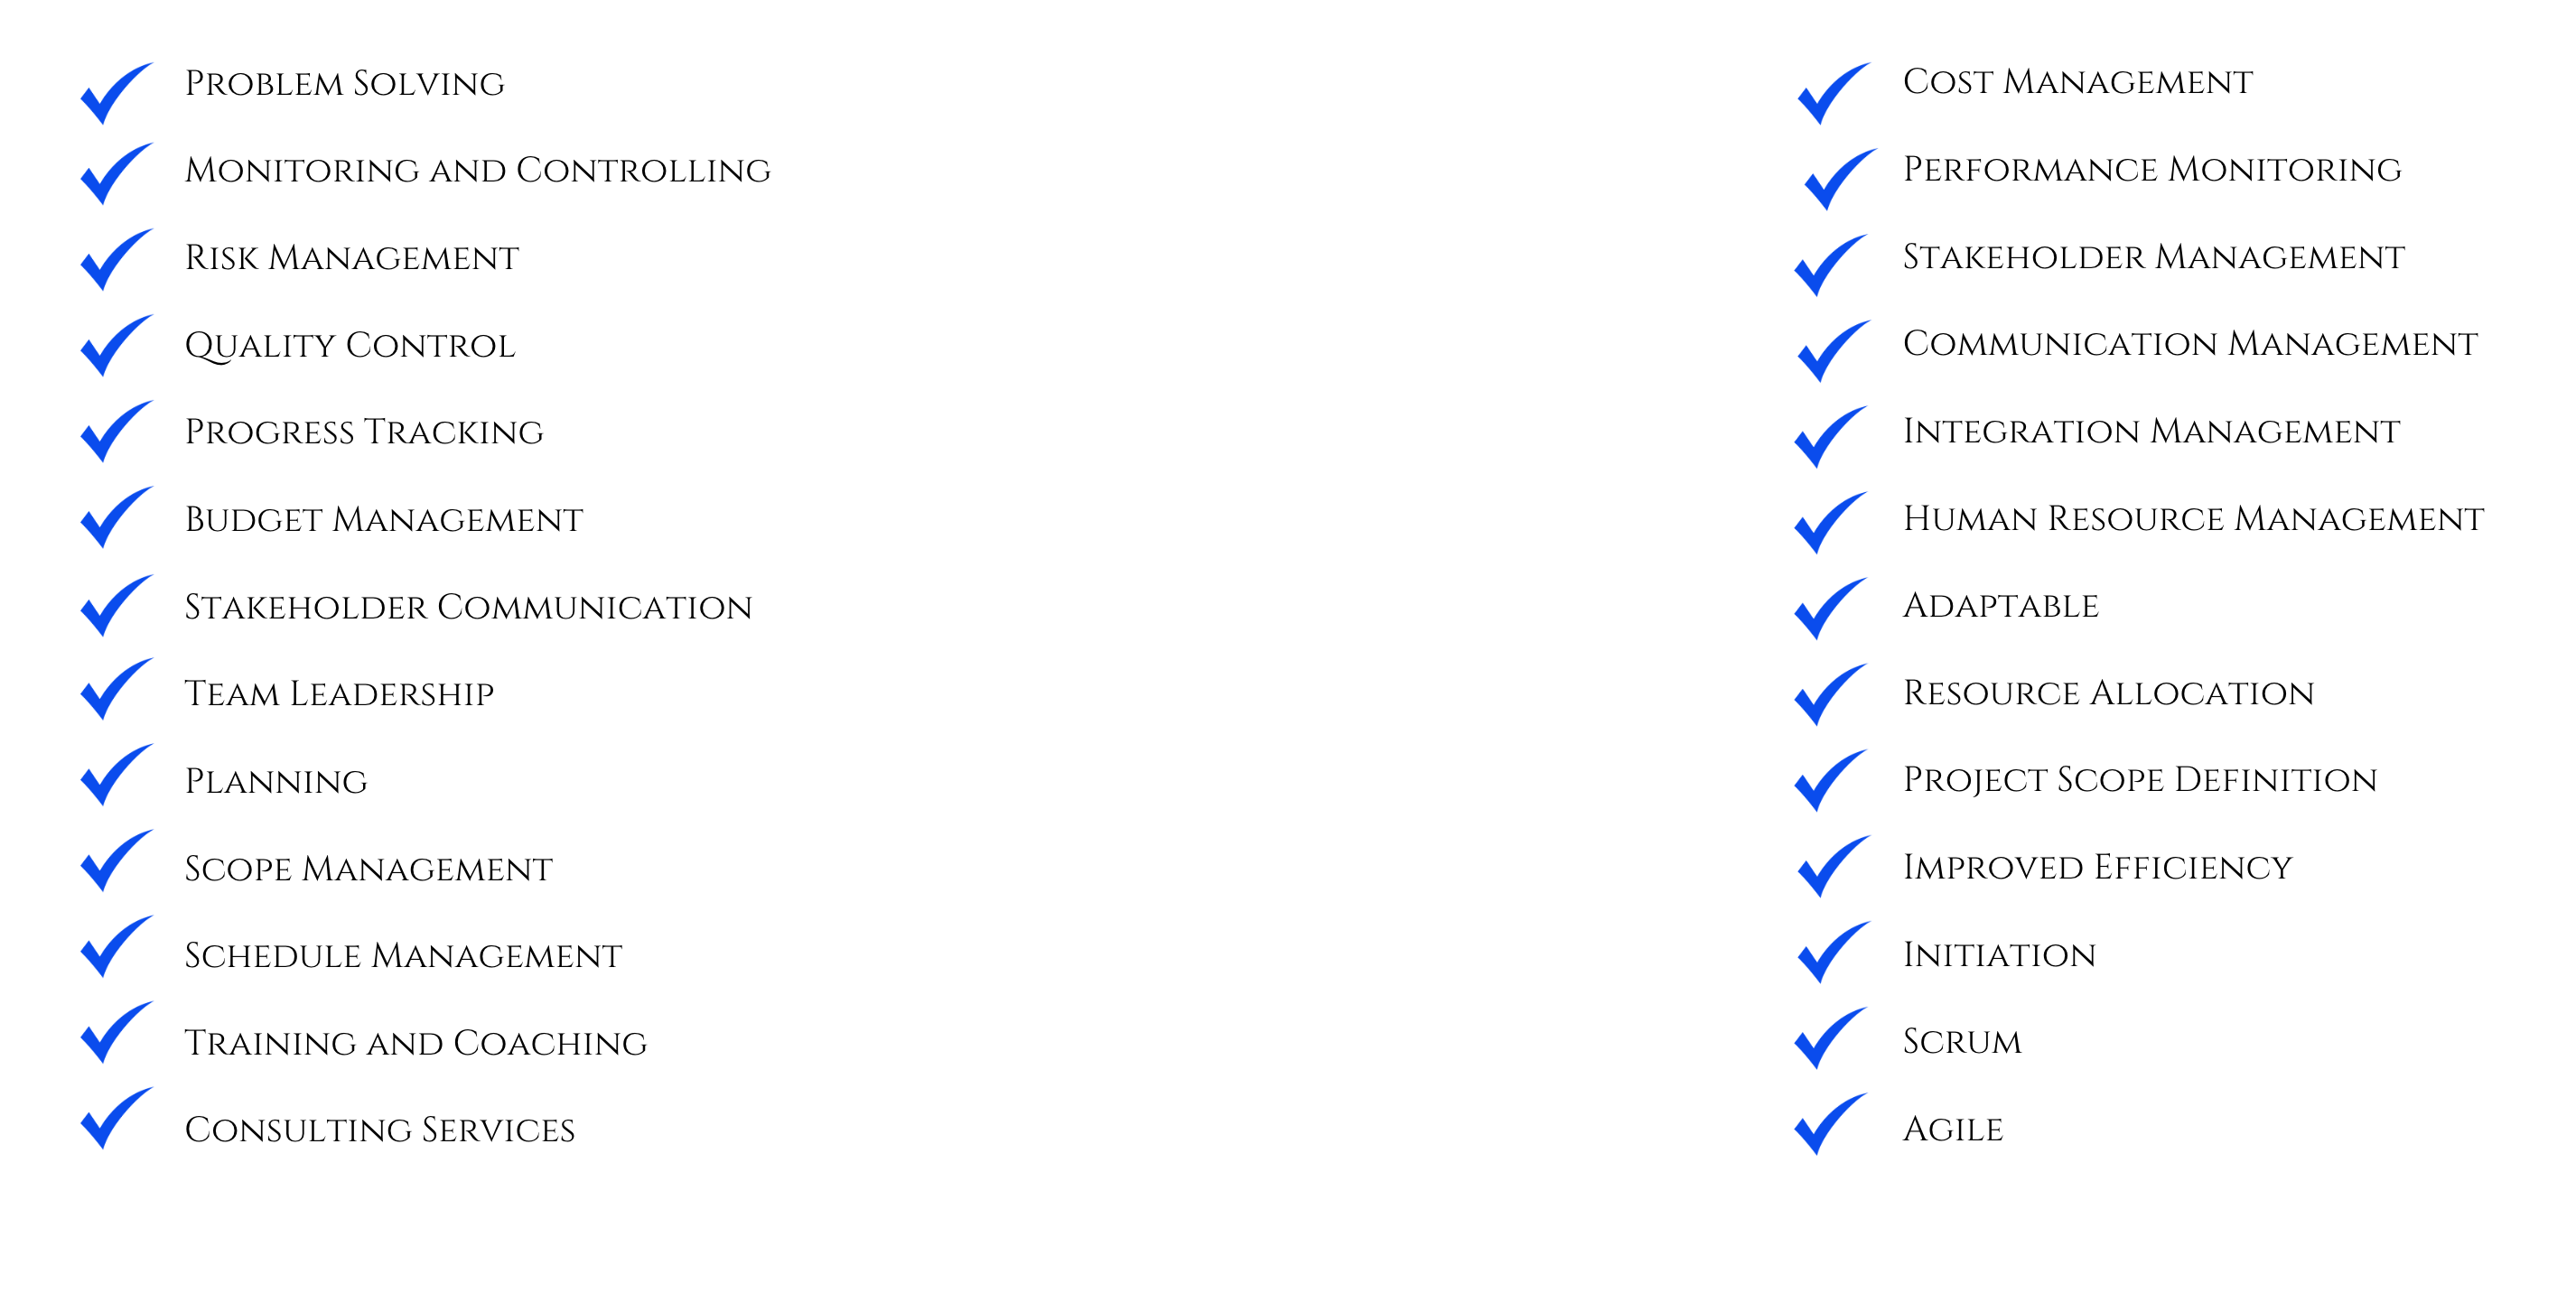Screen dimensions: 2576x1302
Task: Select the checkmark next to Initiation
Action: (x=1831, y=952)
